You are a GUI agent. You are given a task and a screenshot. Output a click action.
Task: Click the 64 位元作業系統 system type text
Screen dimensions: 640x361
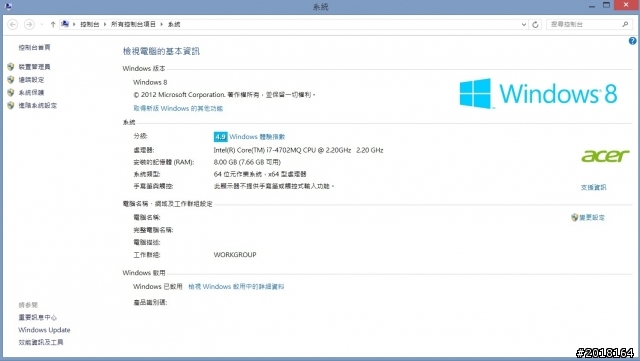tap(260, 174)
